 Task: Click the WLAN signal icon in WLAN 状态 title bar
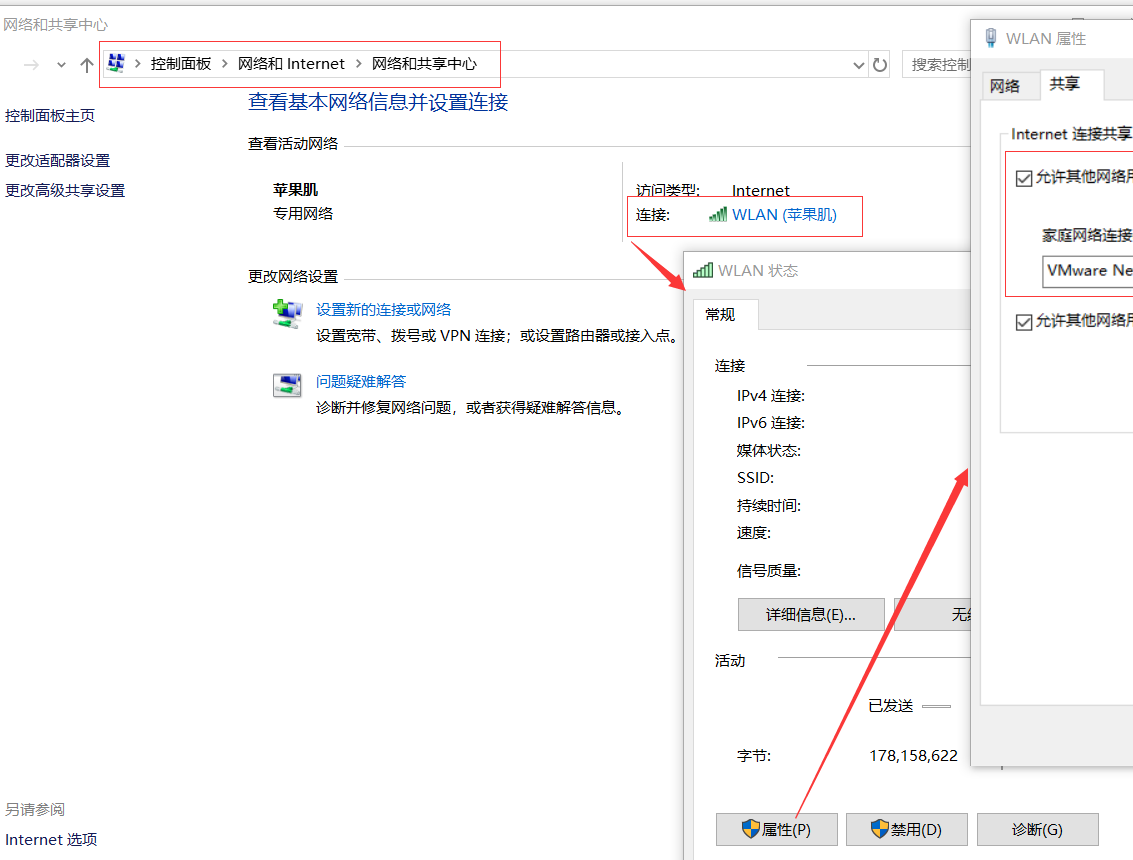click(702, 270)
